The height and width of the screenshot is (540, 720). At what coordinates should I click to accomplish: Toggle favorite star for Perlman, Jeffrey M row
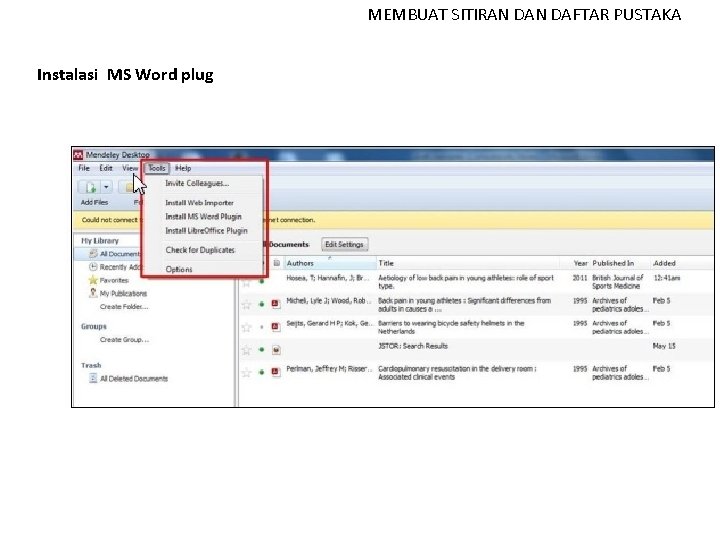point(247,372)
